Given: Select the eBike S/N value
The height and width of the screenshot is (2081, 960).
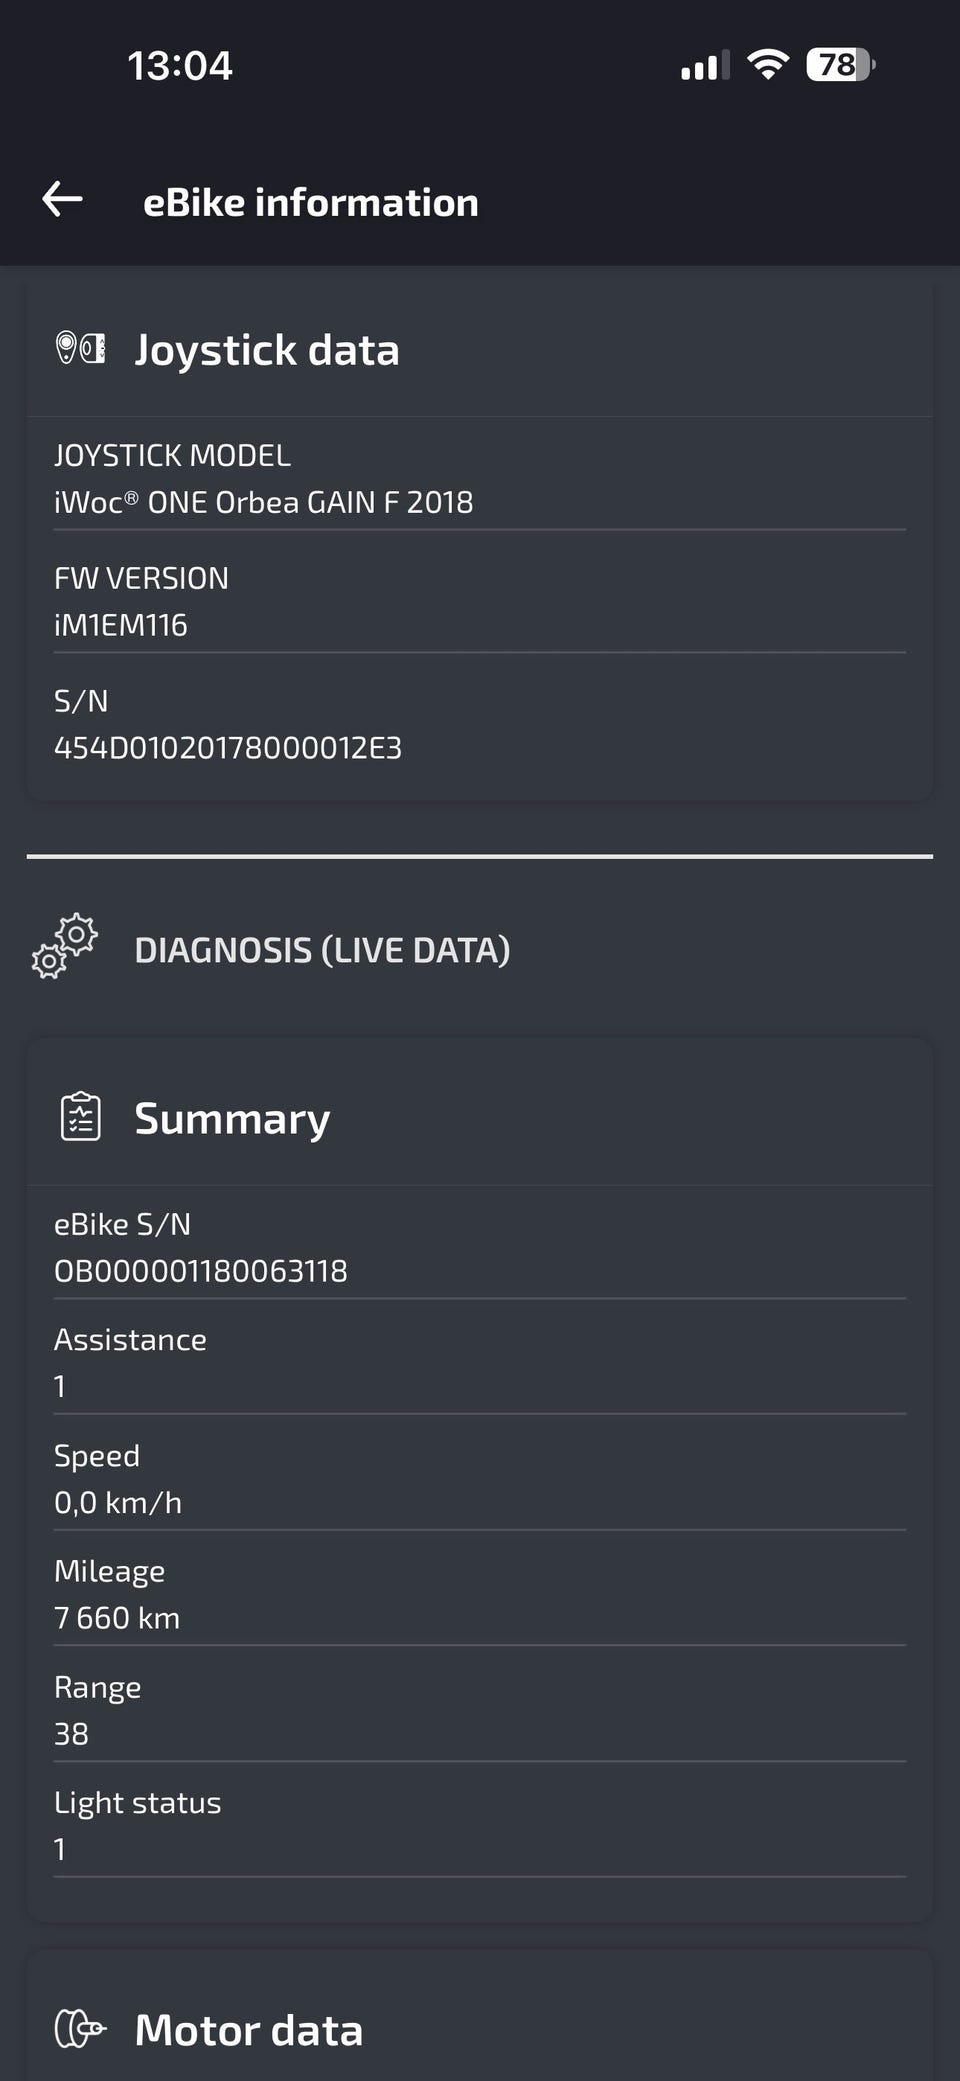Looking at the screenshot, I should pos(201,1271).
